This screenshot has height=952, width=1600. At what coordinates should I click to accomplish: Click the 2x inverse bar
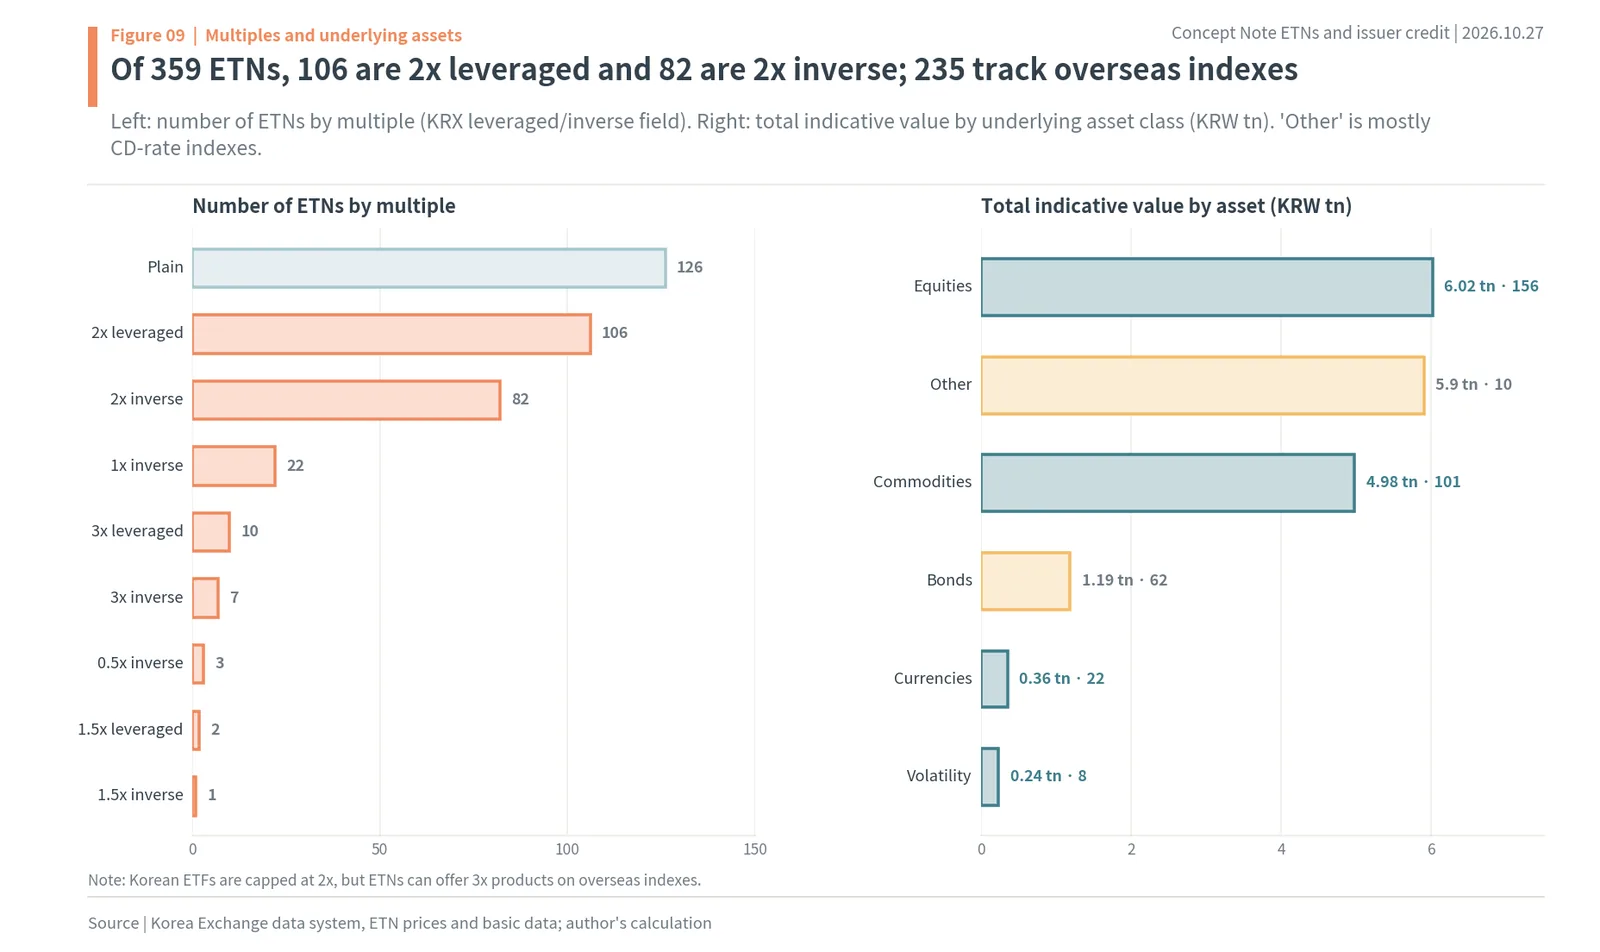[x=346, y=400]
